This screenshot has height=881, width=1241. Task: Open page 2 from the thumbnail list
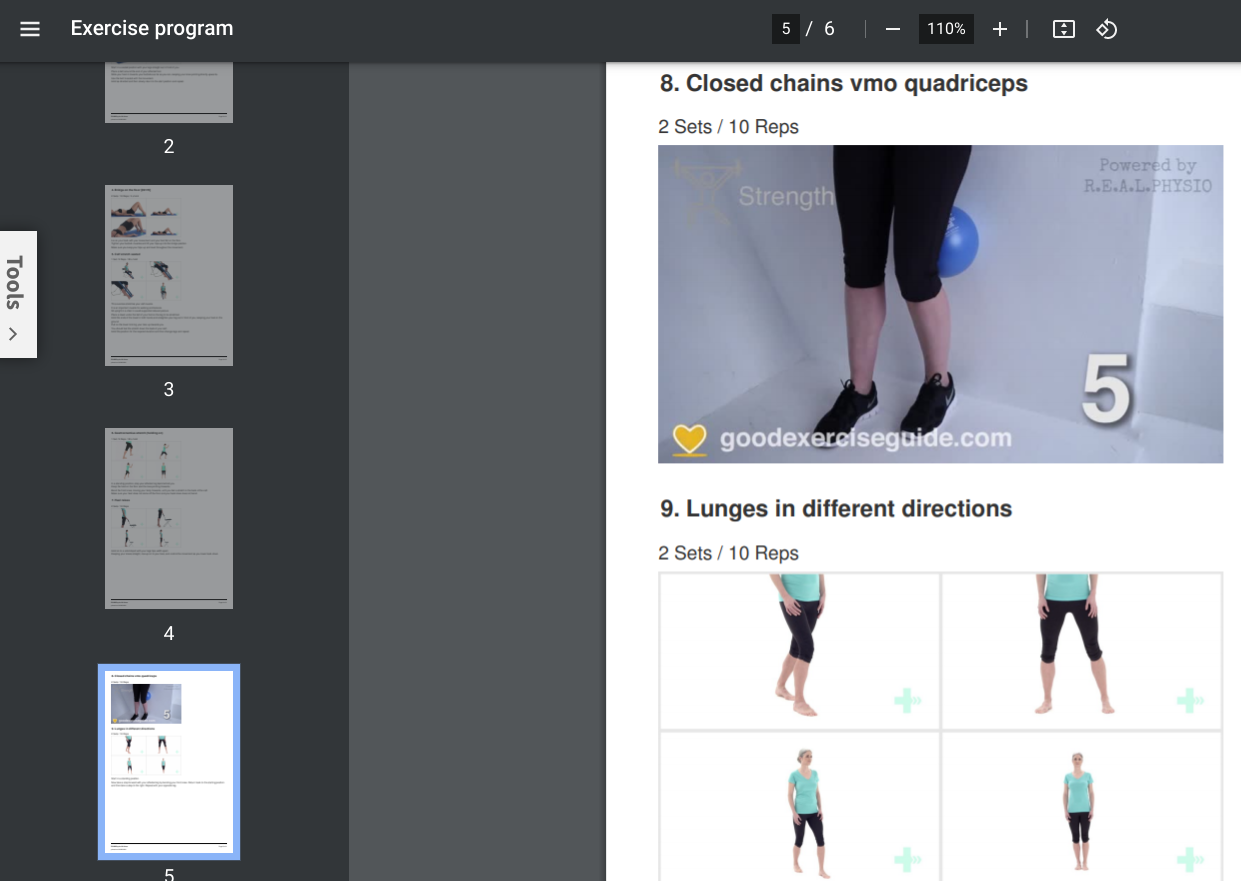click(x=168, y=90)
